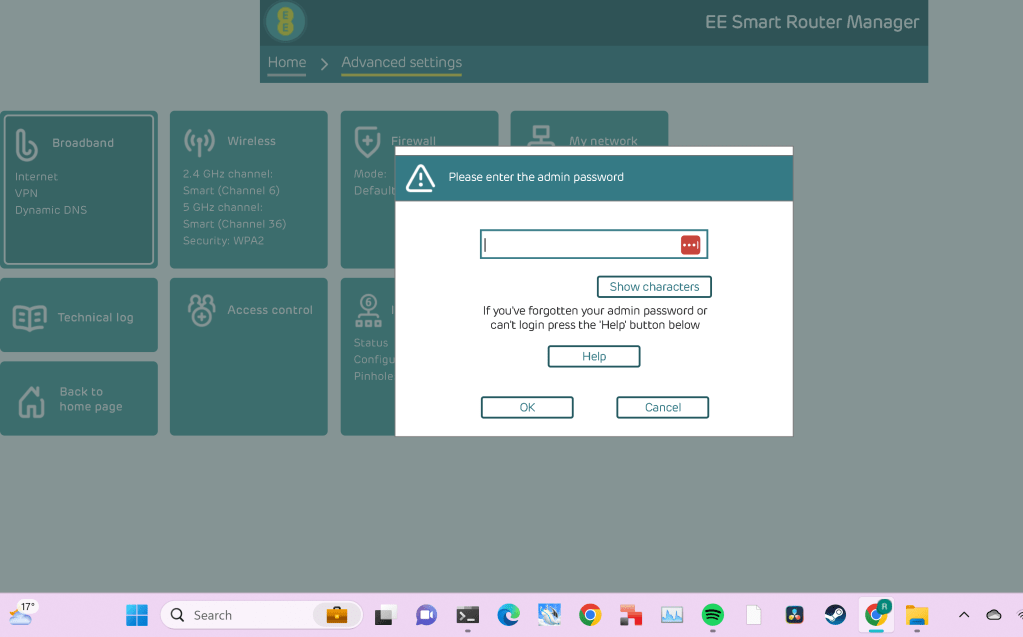The width and height of the screenshot is (1023, 637).
Task: Focus the admin password input field
Action: [594, 244]
